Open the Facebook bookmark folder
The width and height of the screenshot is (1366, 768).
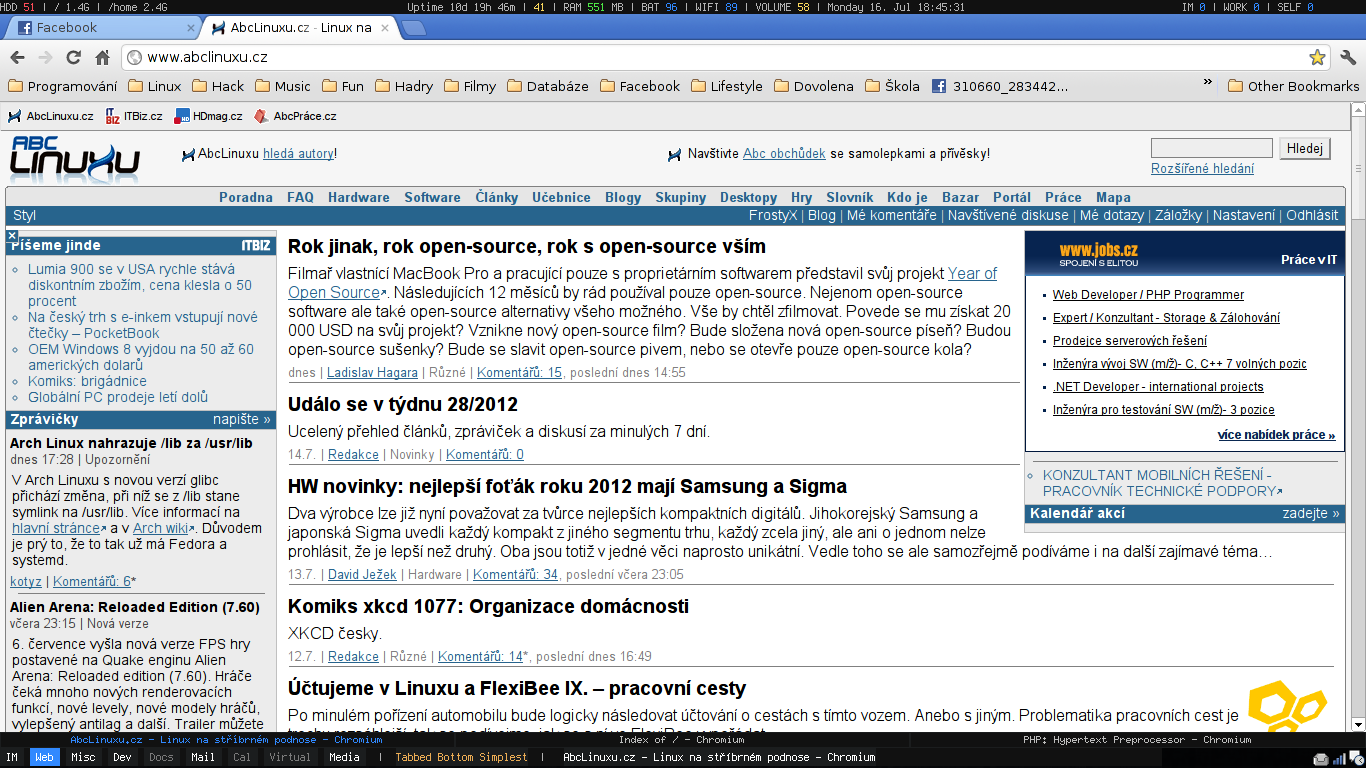tap(640, 86)
